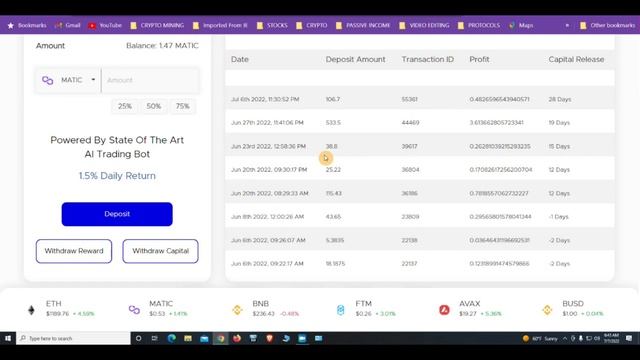Open the Windows Start menu
Image resolution: width=640 pixels, height=360 pixels.
pyautogui.click(x=8, y=338)
